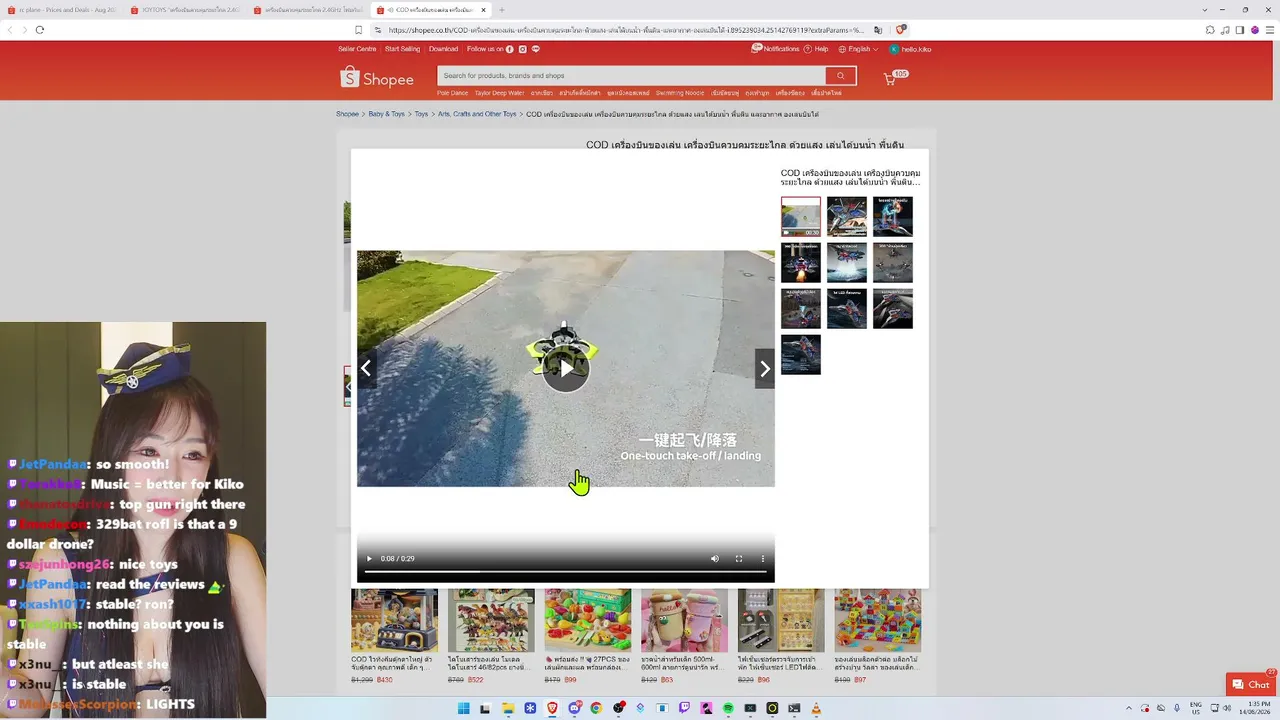Click the Shopee breadcrumb link

click(347, 114)
